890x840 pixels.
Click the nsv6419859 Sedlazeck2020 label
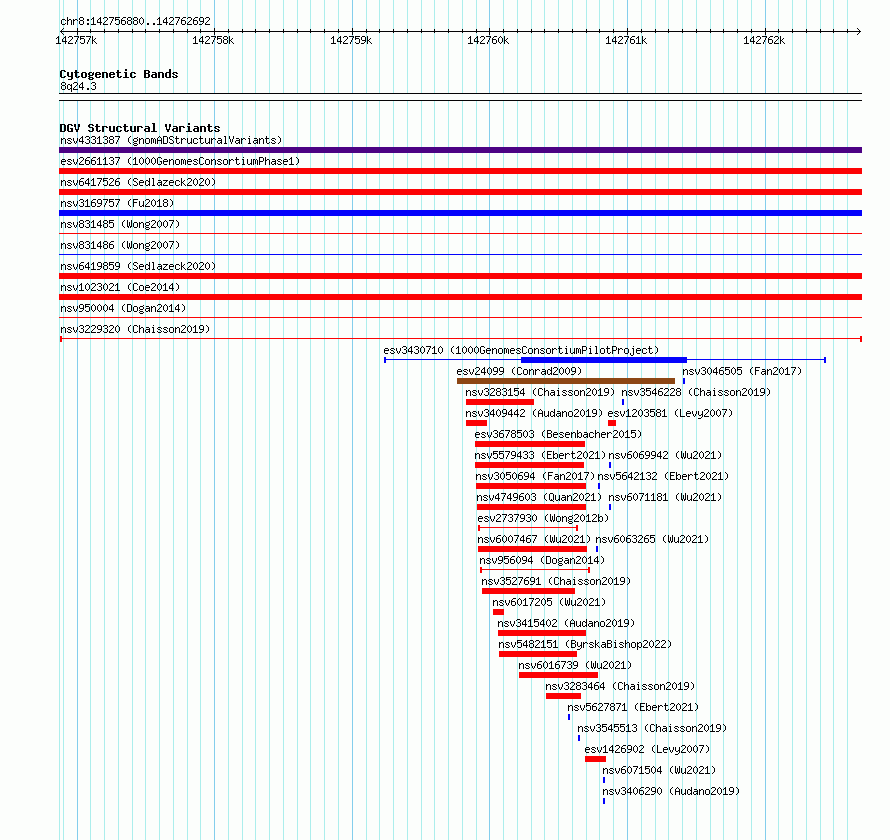coord(138,266)
